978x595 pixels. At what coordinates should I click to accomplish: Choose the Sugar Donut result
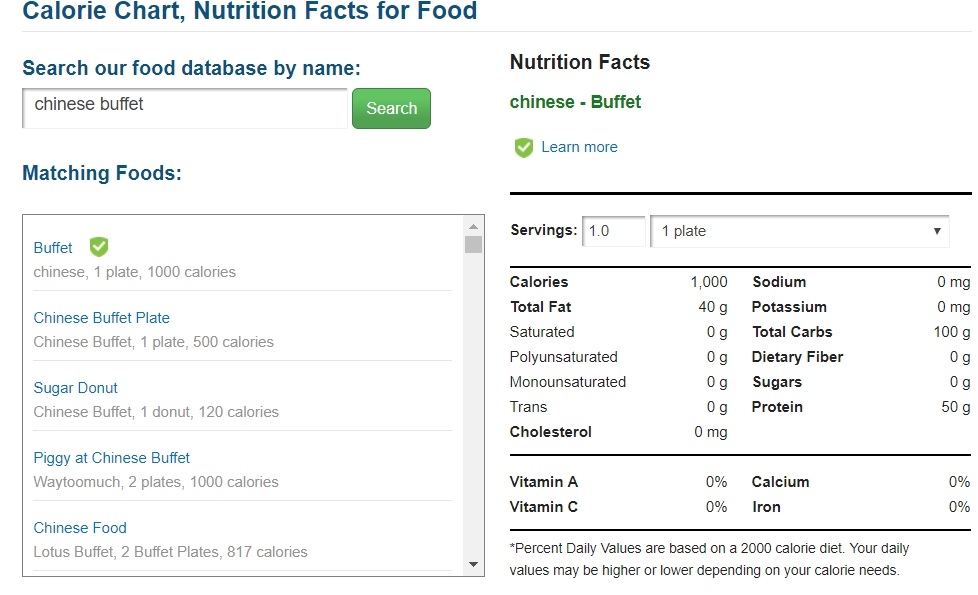coord(75,388)
